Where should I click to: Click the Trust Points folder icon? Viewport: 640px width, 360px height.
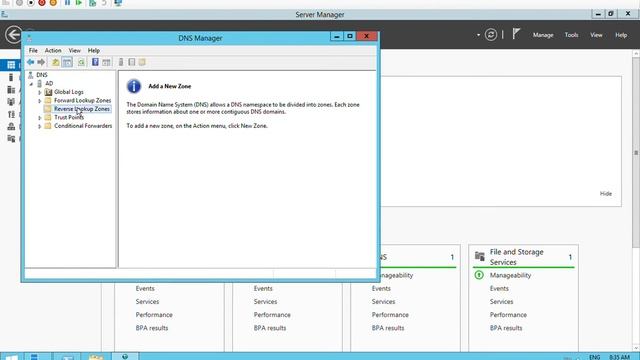[48, 118]
